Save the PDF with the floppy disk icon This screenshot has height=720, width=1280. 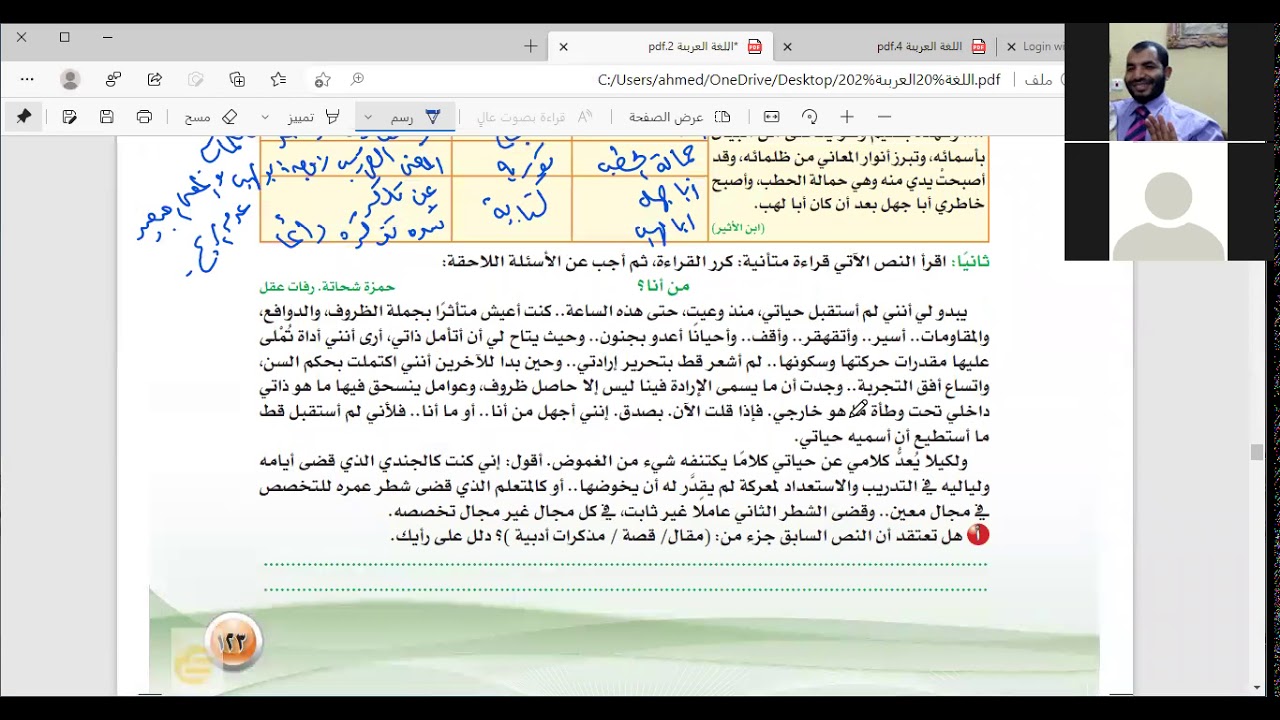pos(107,117)
